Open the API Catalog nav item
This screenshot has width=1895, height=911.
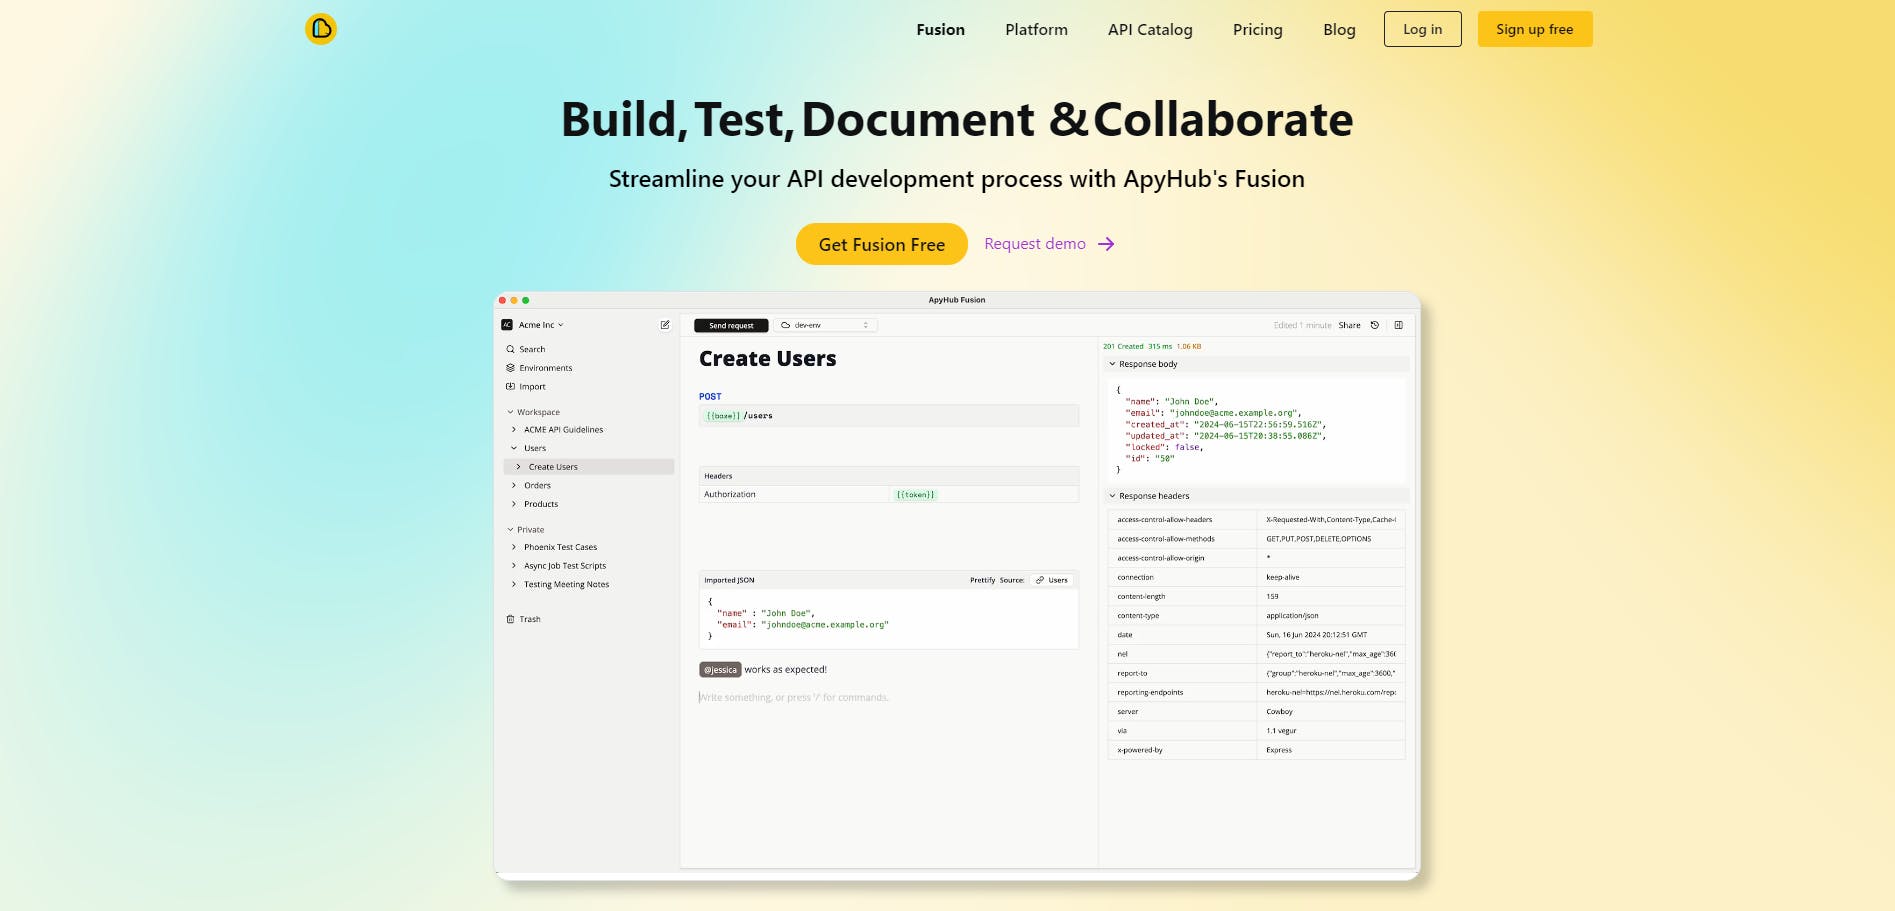[x=1150, y=30]
